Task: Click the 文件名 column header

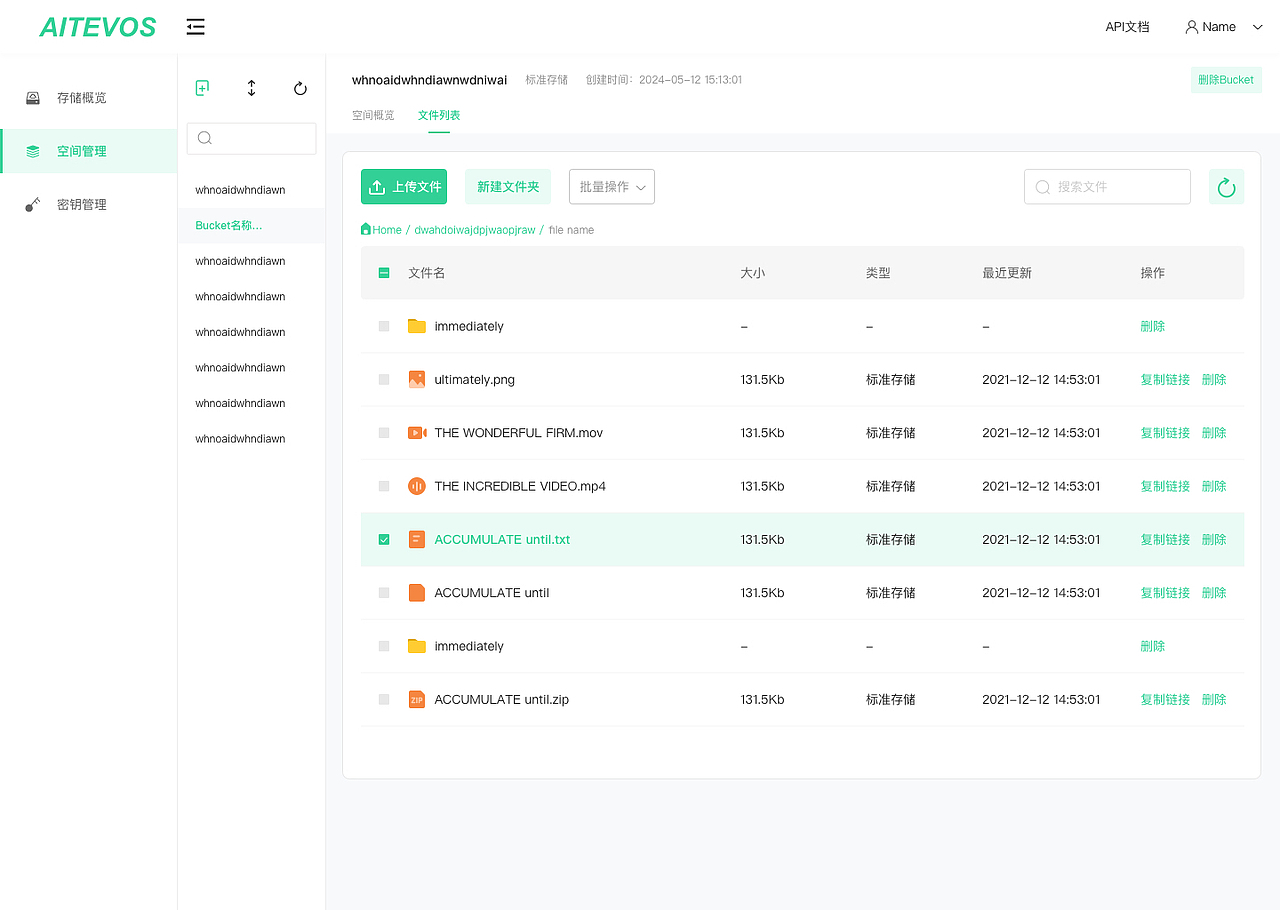Action: point(427,273)
